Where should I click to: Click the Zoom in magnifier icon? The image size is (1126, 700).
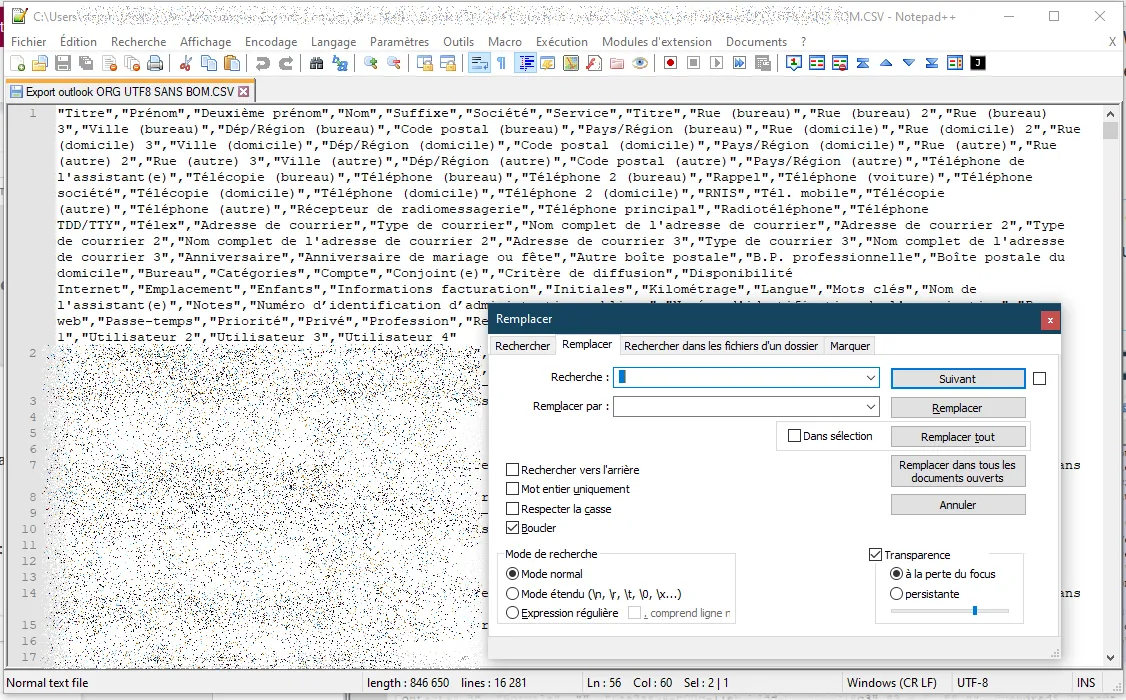click(x=371, y=63)
